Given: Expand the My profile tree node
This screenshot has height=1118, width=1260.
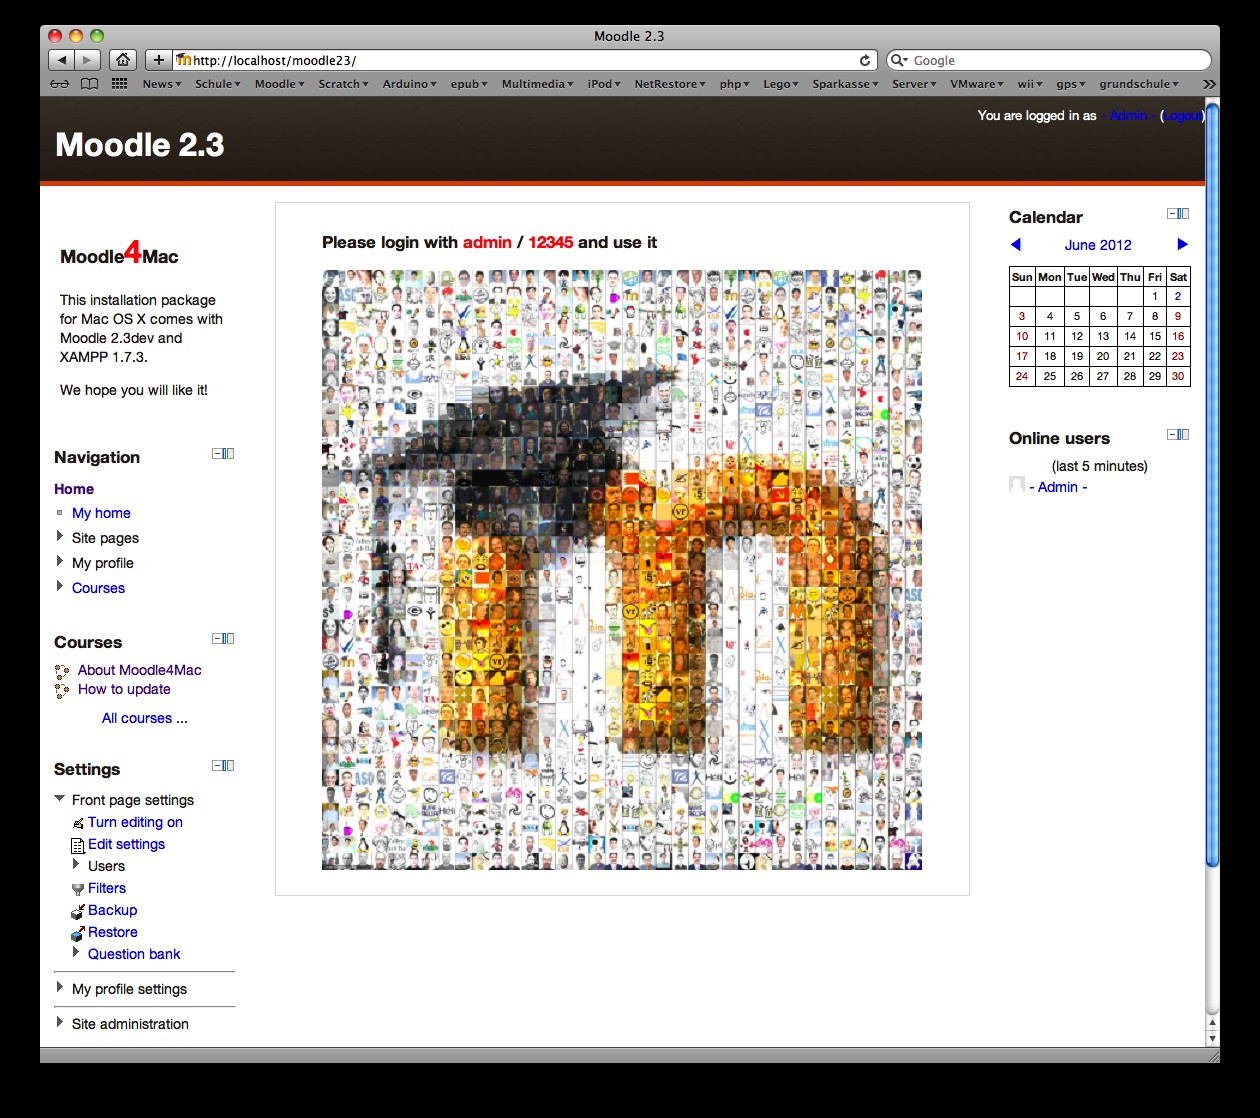Looking at the screenshot, I should [x=60, y=561].
